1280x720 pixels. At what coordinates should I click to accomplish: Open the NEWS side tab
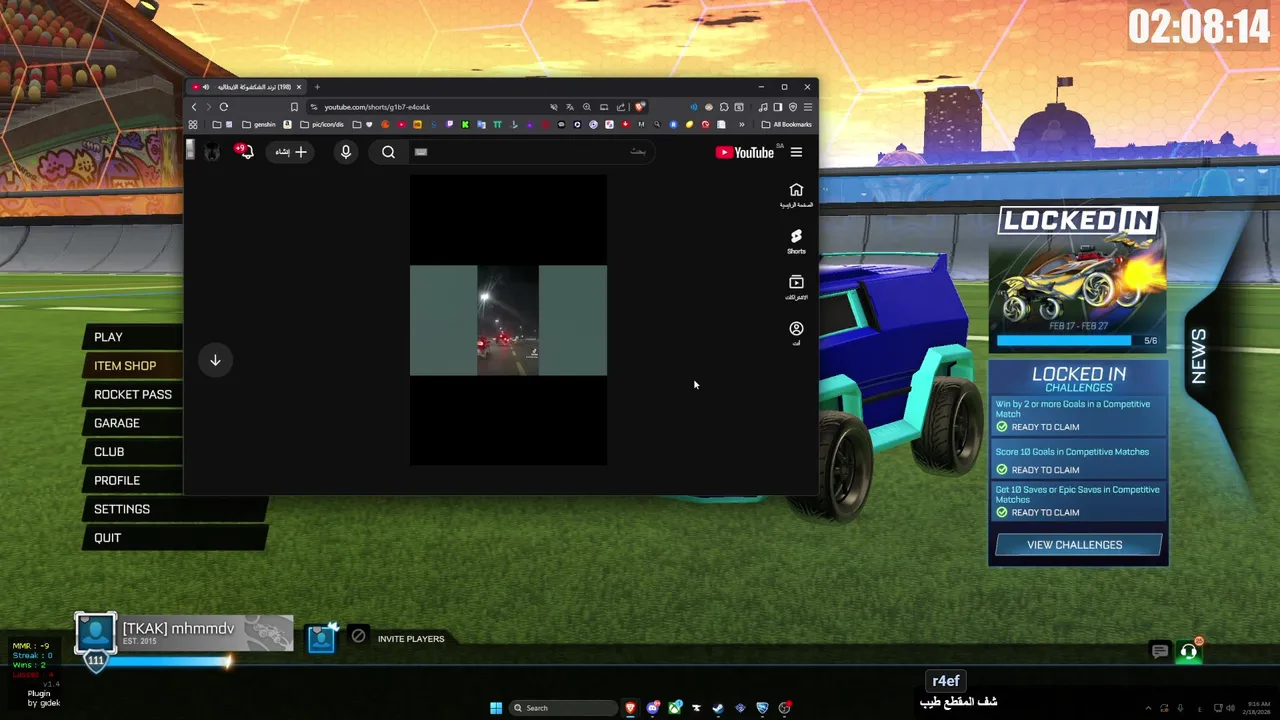coord(1199,356)
